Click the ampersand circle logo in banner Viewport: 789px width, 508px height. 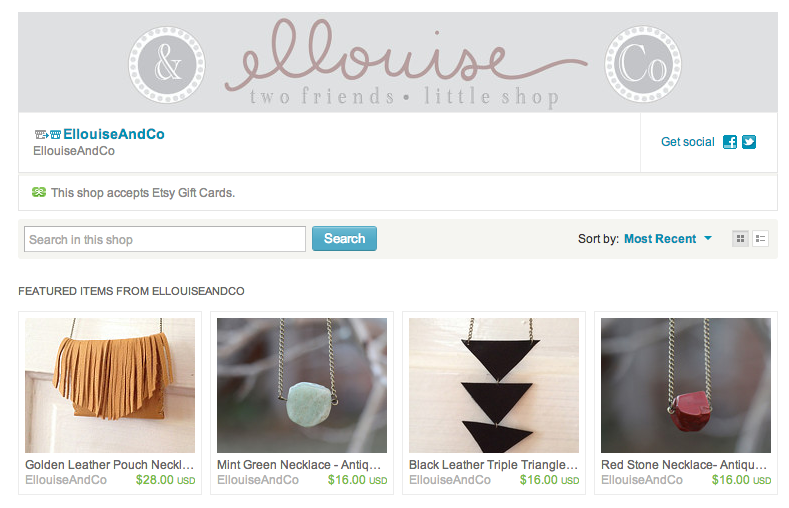[167, 65]
